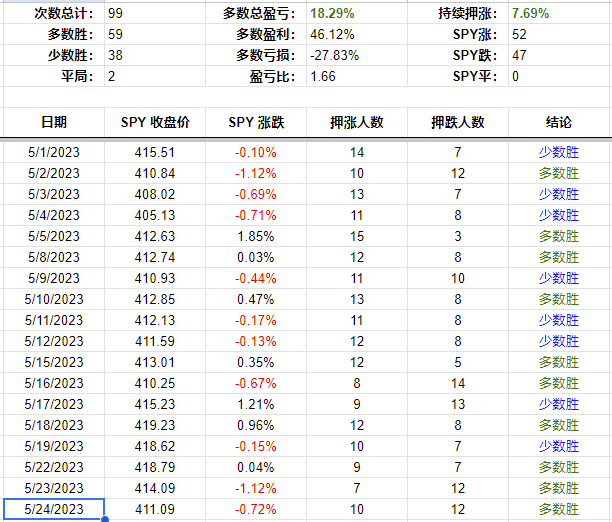Select the change cell -0.72%
612x522 pixels.
[x=256, y=509]
